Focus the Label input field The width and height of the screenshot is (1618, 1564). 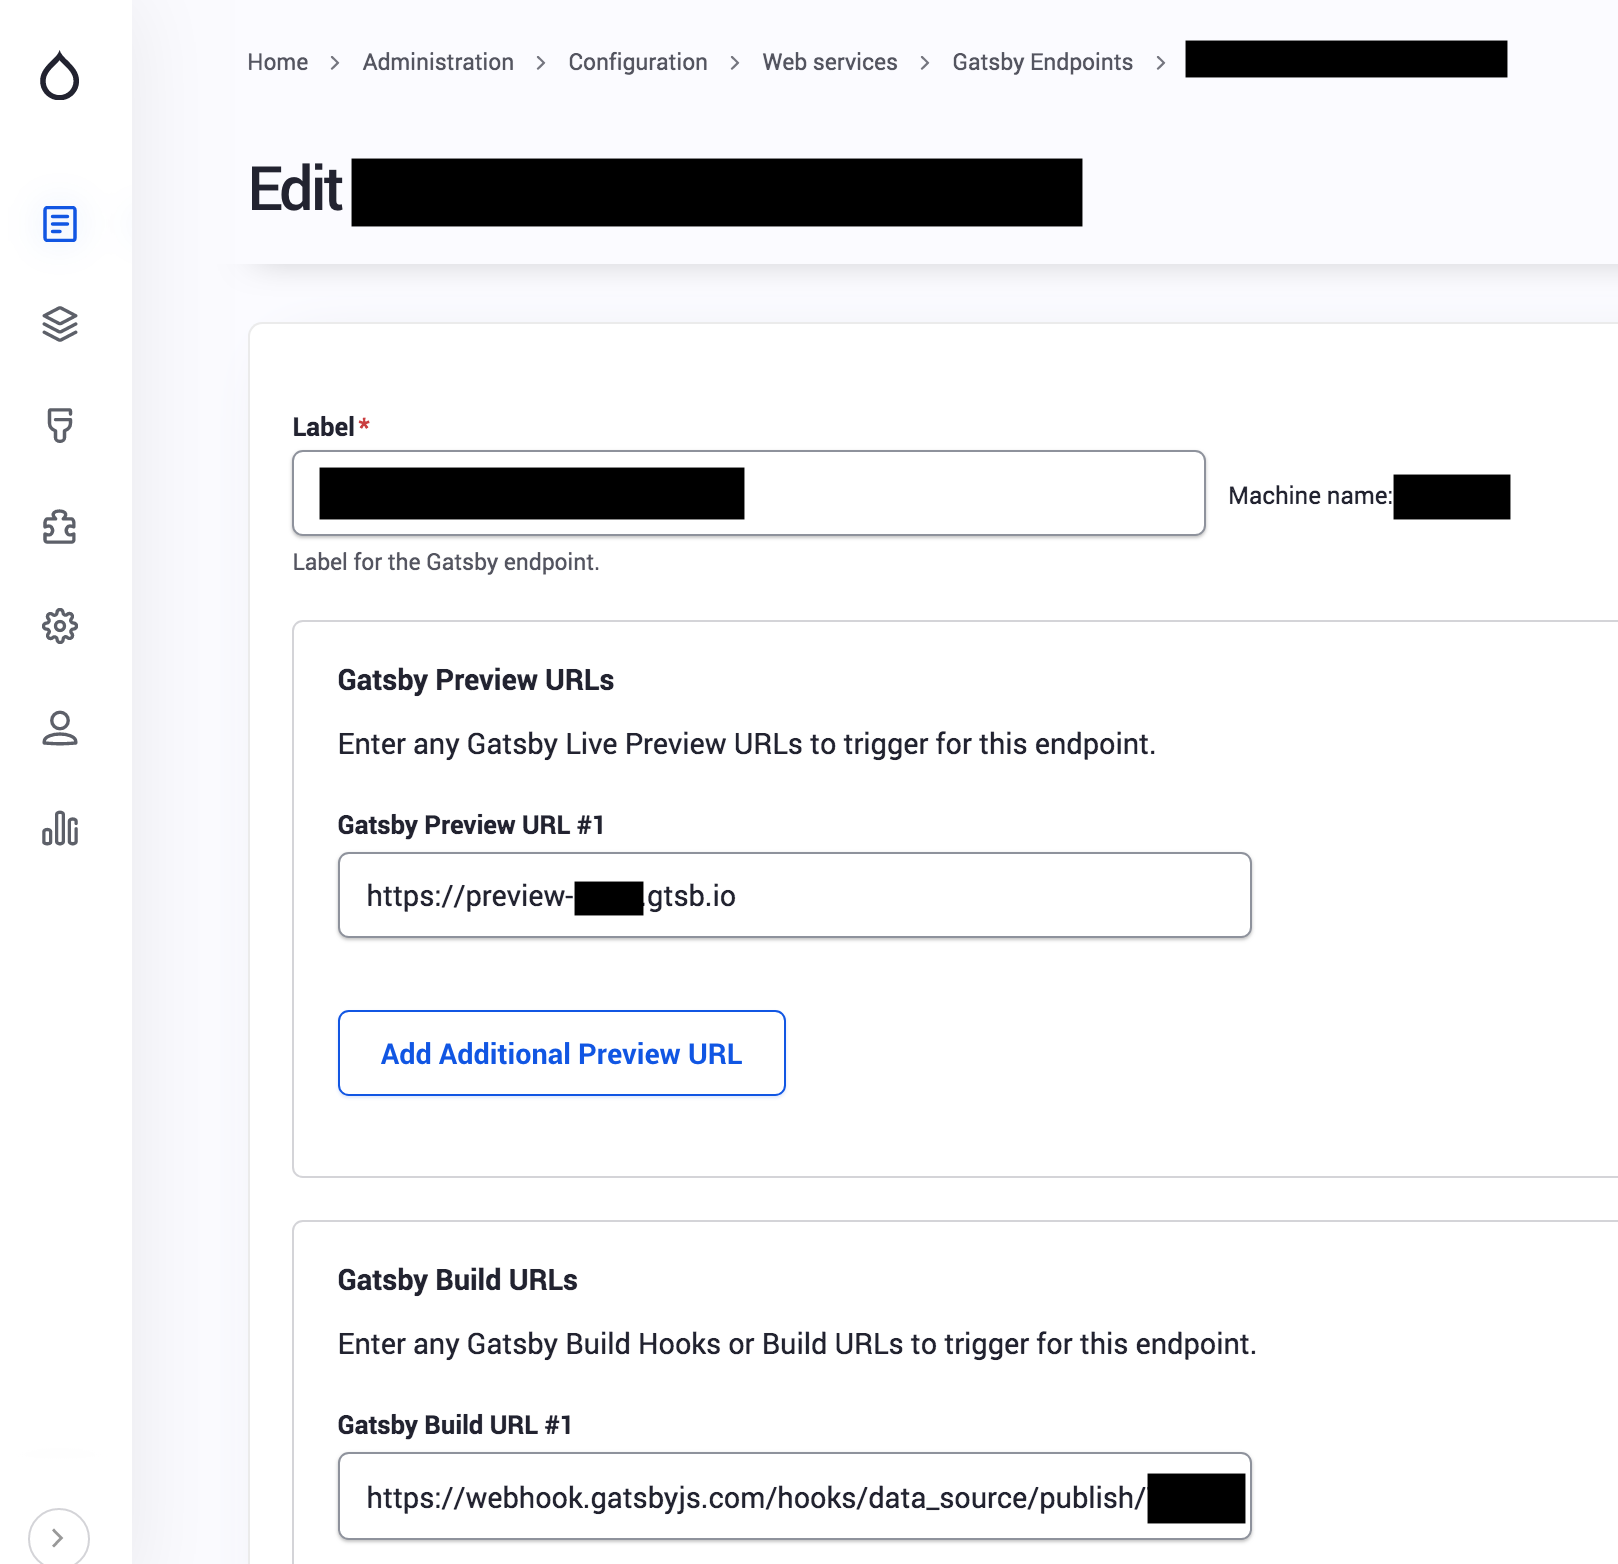pos(749,493)
